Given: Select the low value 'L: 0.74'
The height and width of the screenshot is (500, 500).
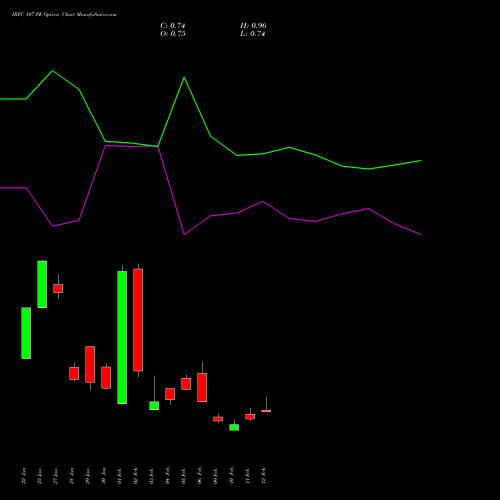Looking at the screenshot, I should 253,34.
